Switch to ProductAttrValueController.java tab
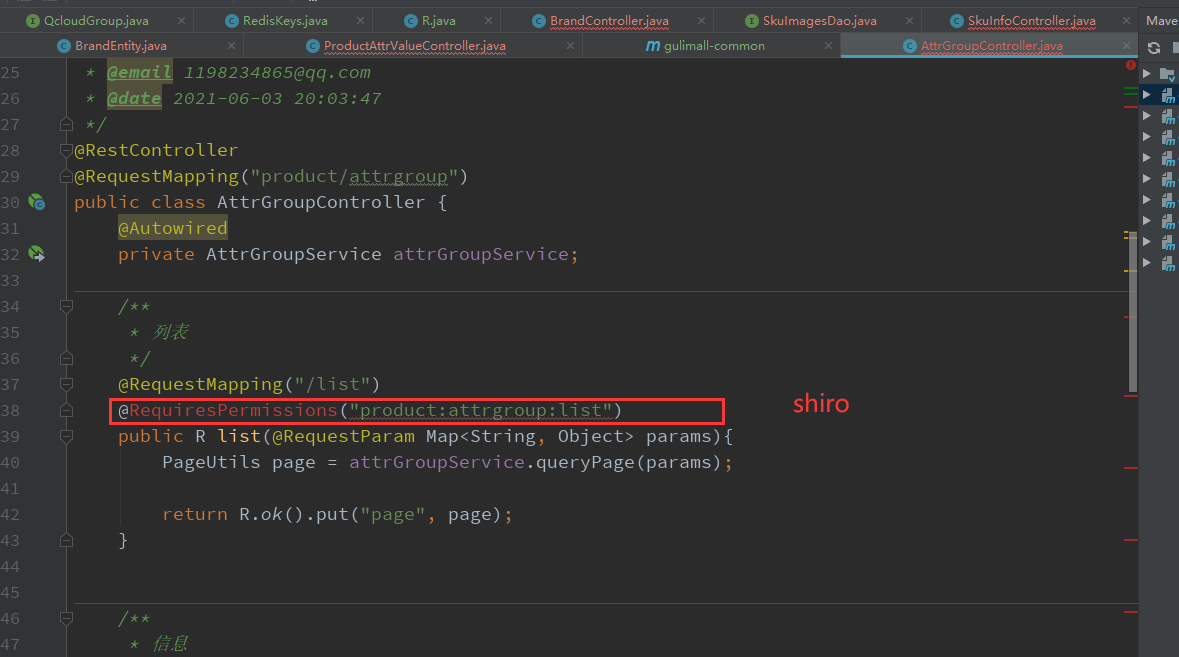Viewport: 1179px width, 657px height. [x=414, y=46]
